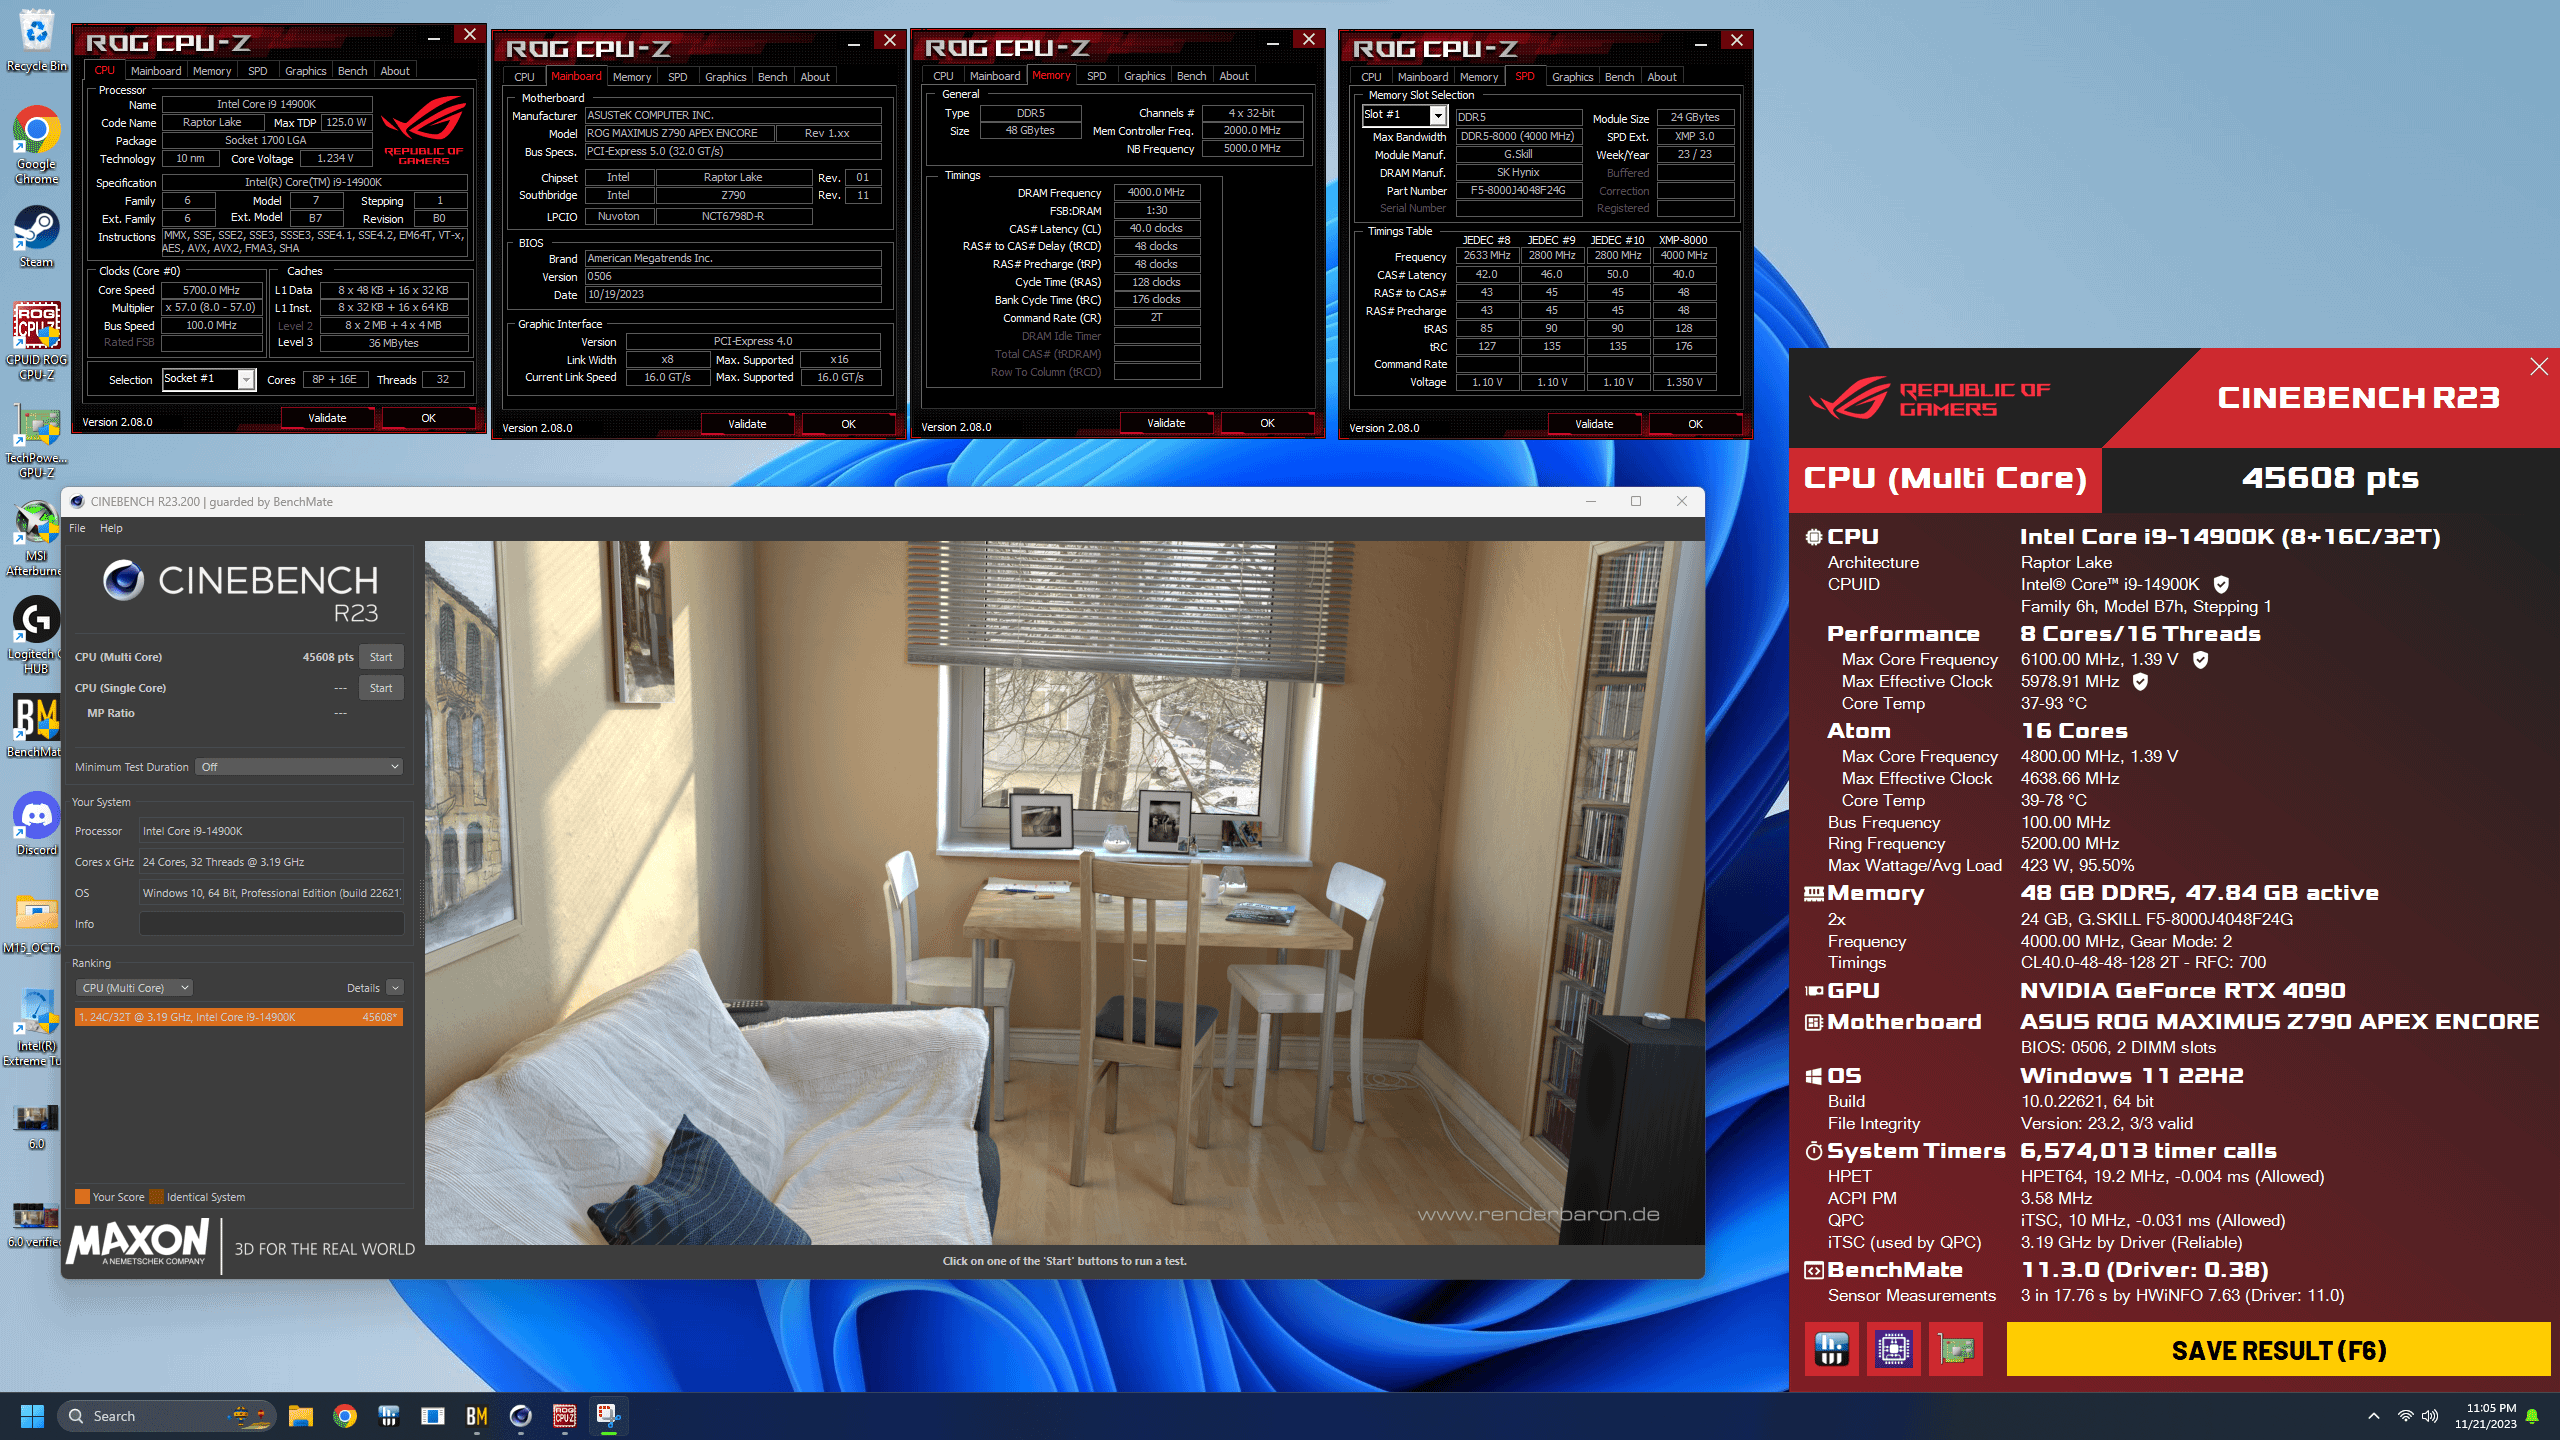Launch MSI Afterburner from the desktop
The image size is (2560, 1440).
(x=36, y=538)
